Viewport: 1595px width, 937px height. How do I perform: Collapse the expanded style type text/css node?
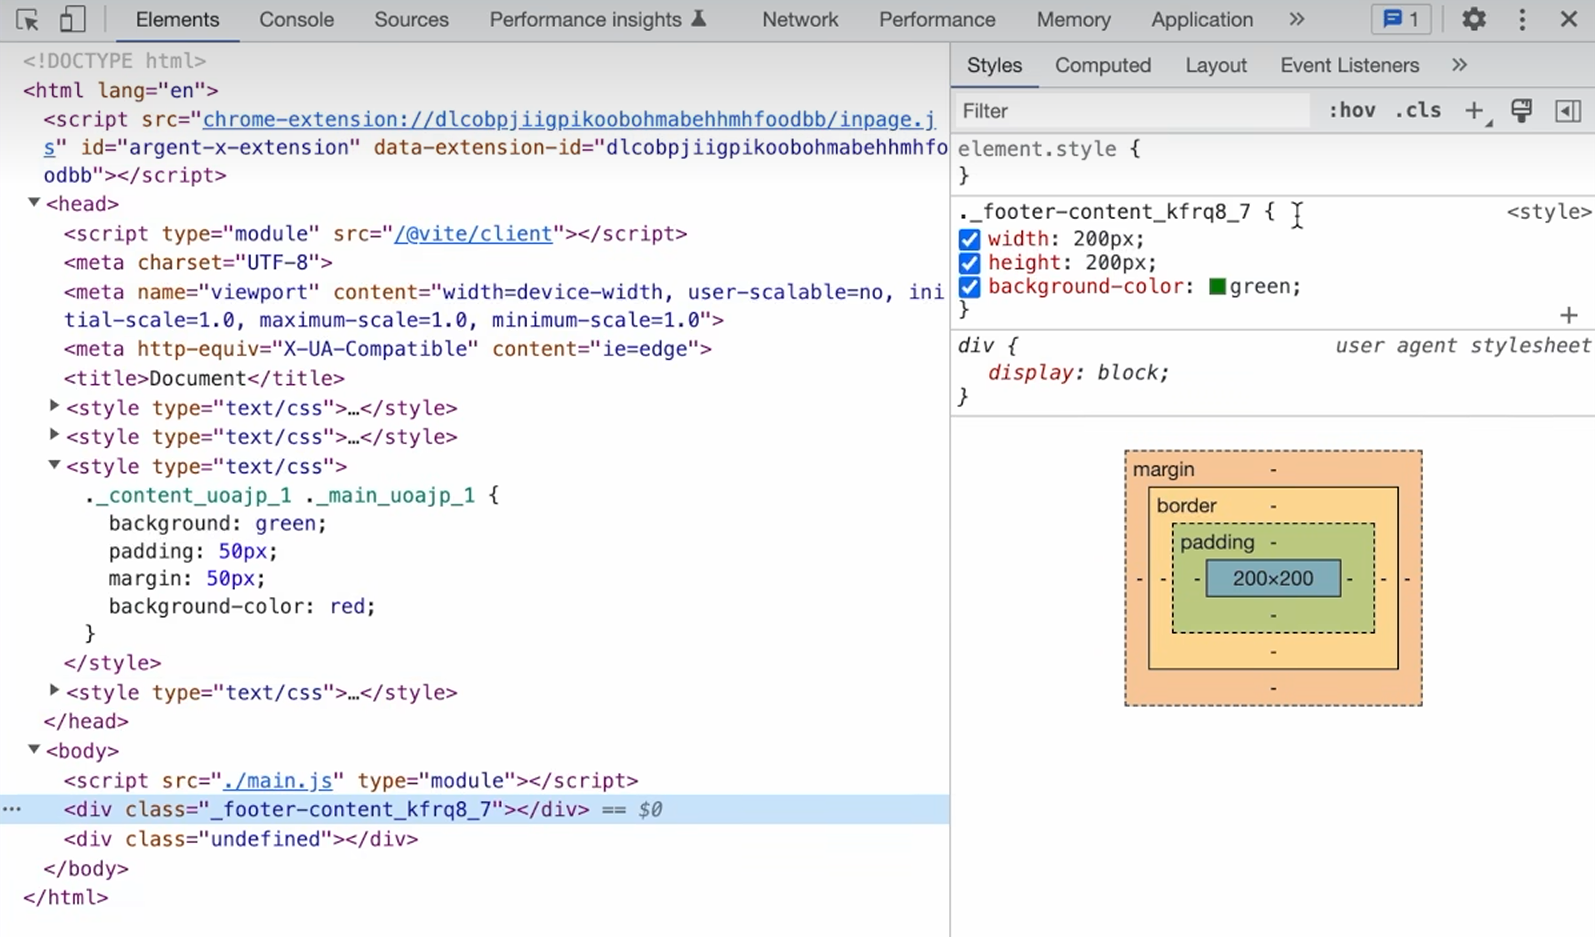[x=55, y=466]
